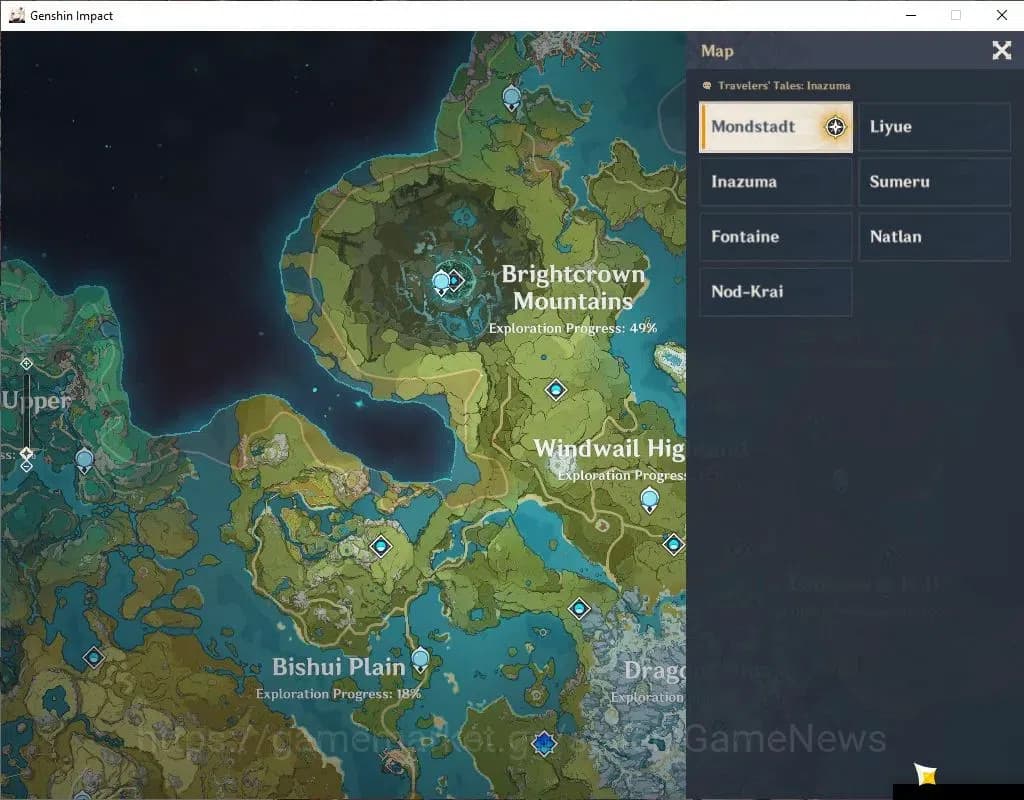Select the waypoint pin north of Brightcrown Mountains

click(511, 99)
